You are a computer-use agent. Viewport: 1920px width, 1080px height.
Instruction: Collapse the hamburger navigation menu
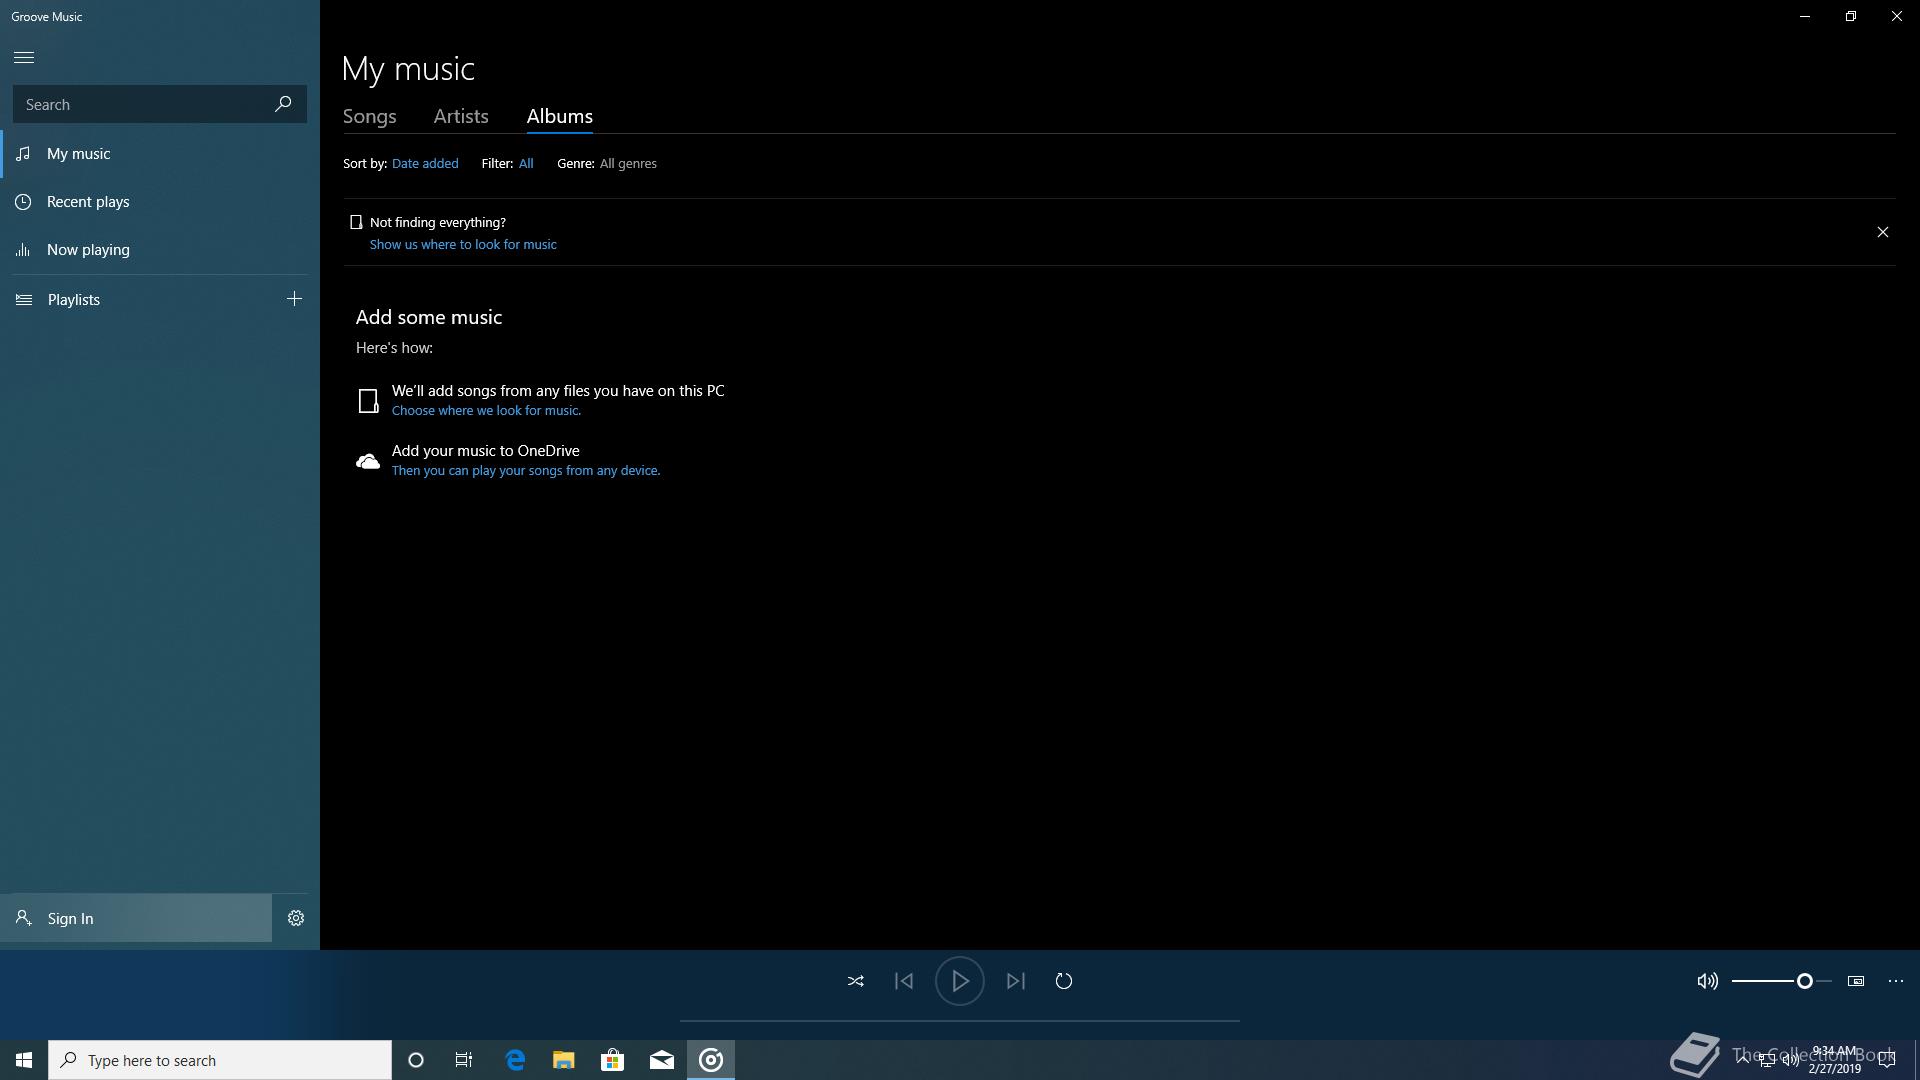(24, 57)
